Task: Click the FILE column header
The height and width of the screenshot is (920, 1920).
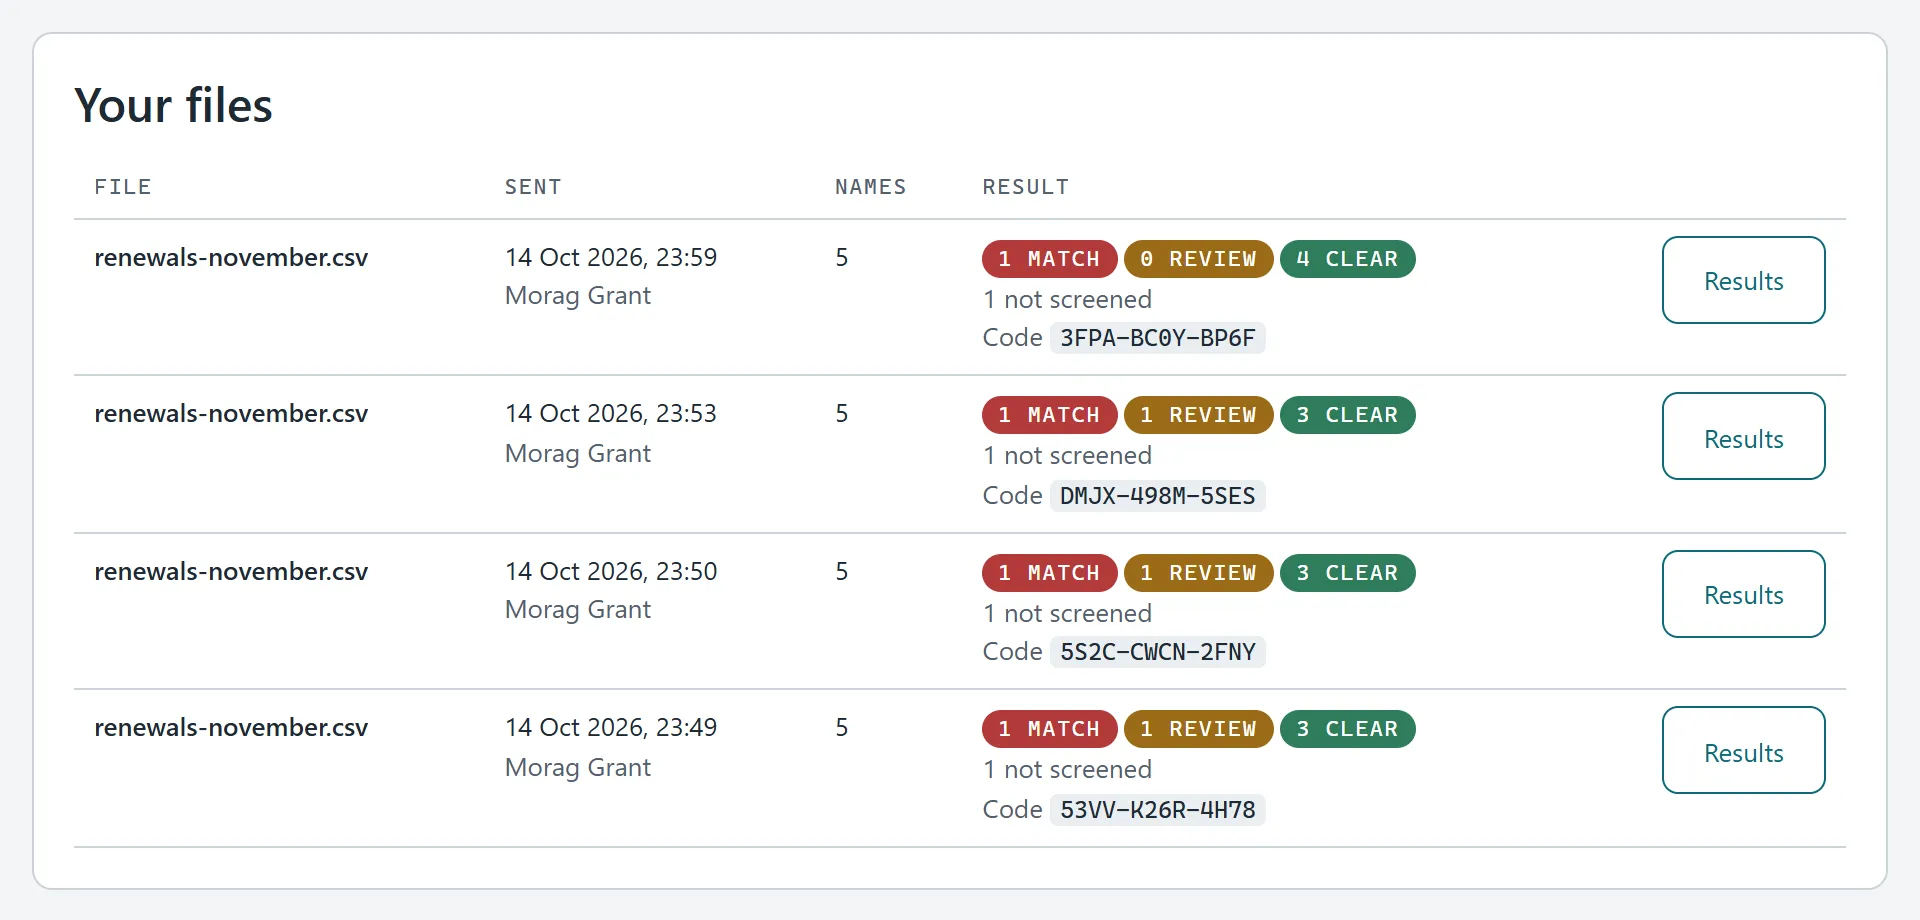Action: tap(123, 187)
